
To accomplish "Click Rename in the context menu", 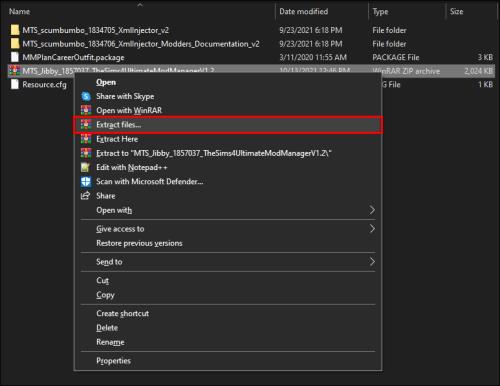I will coord(110,342).
